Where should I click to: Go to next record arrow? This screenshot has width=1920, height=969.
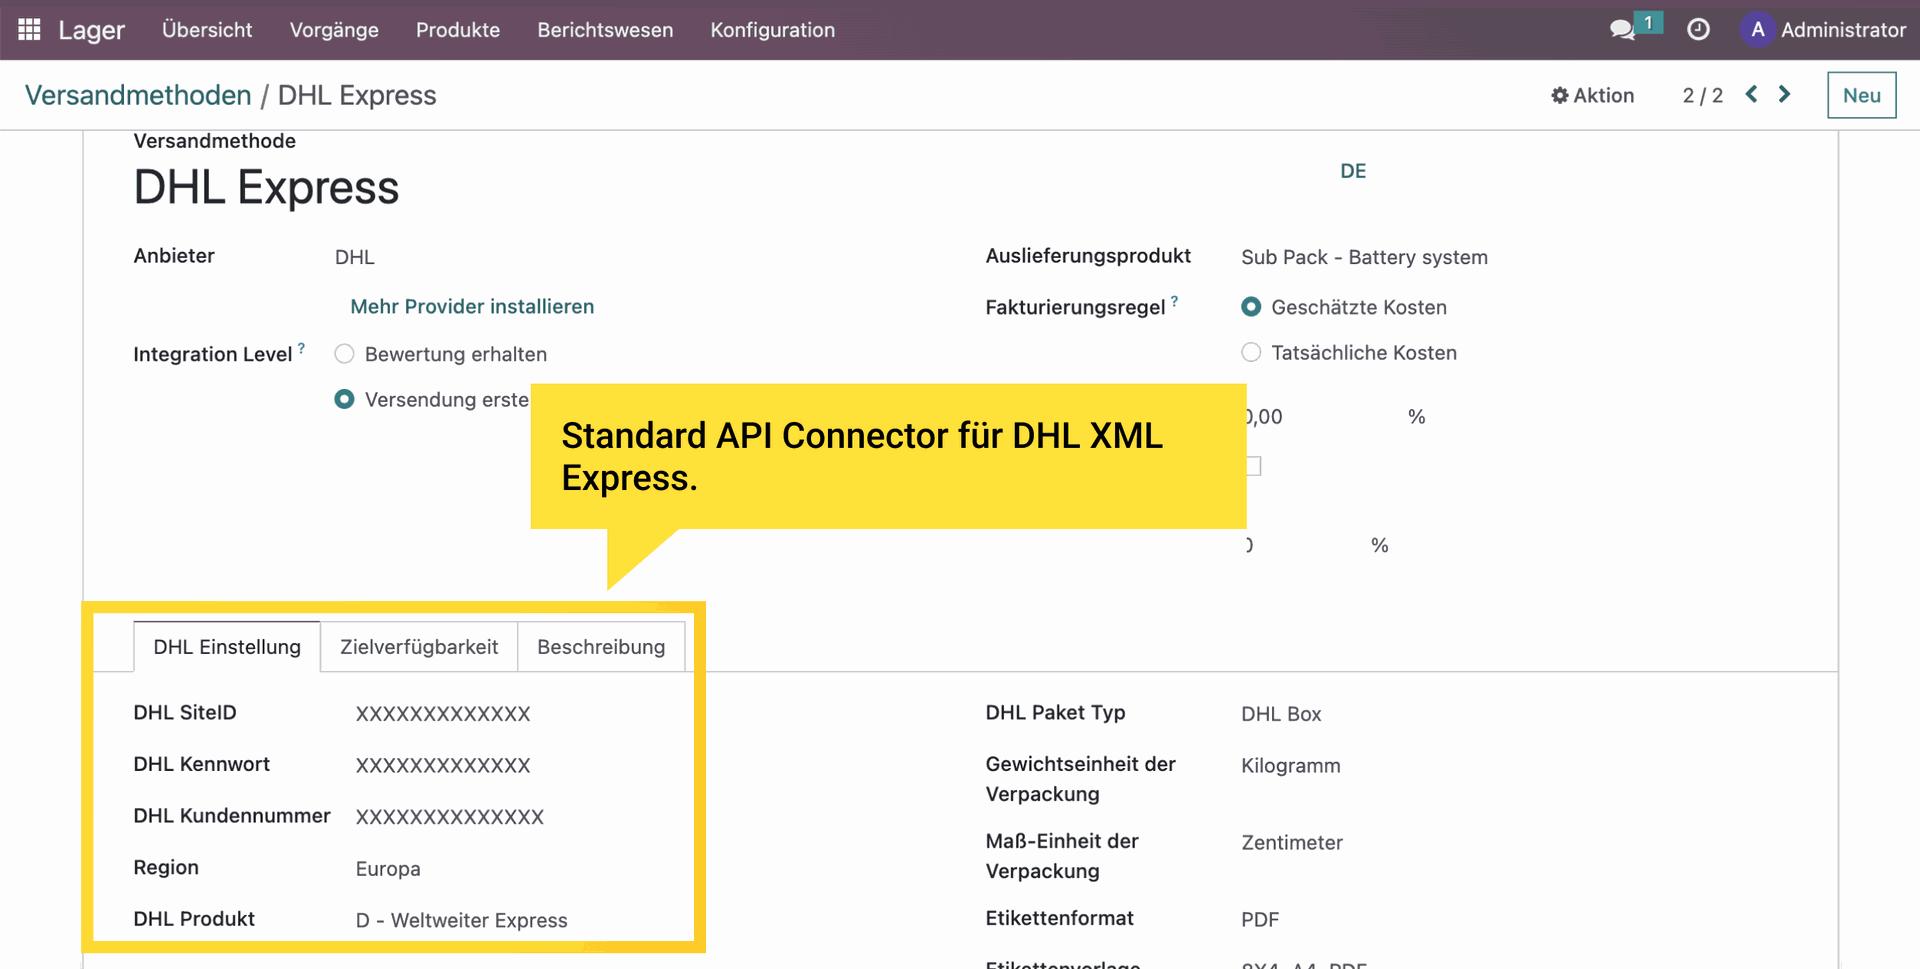1784,94
